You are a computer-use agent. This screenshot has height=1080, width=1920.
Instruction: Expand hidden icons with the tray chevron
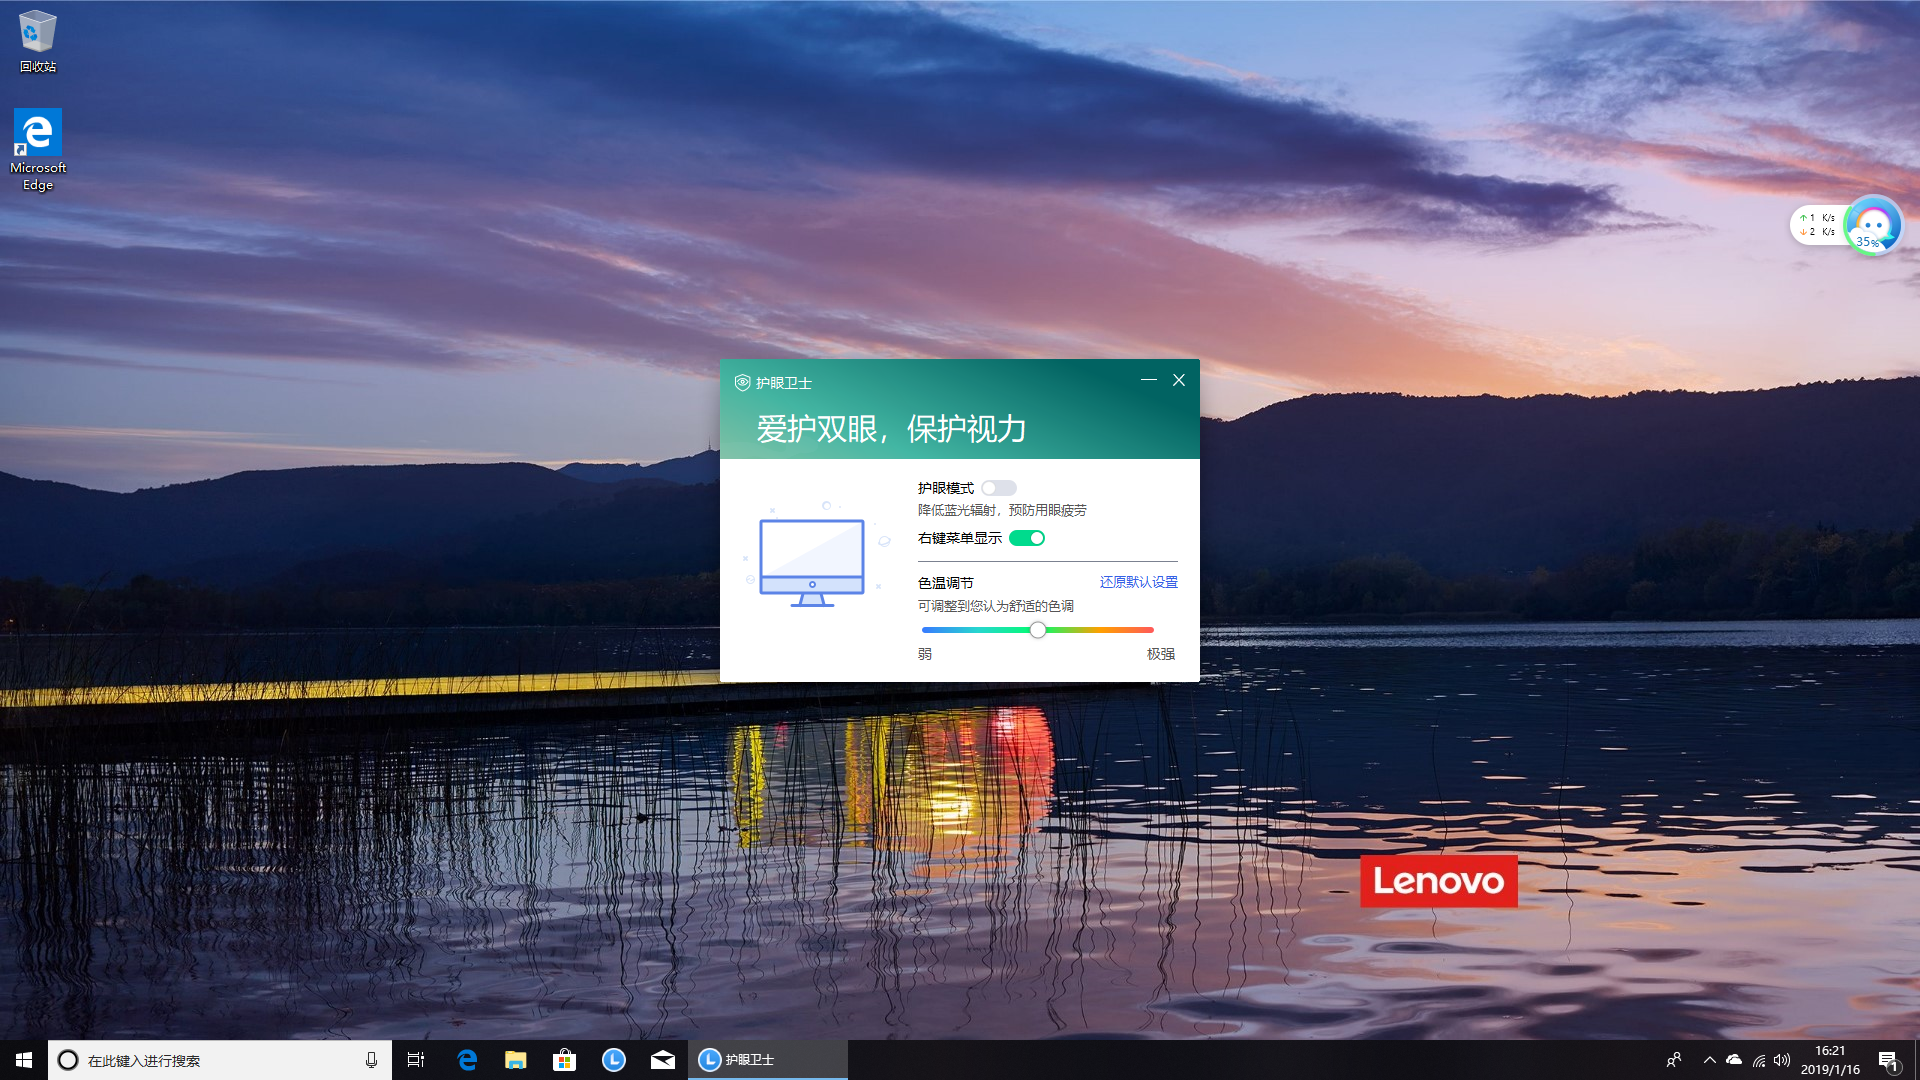1710,1060
